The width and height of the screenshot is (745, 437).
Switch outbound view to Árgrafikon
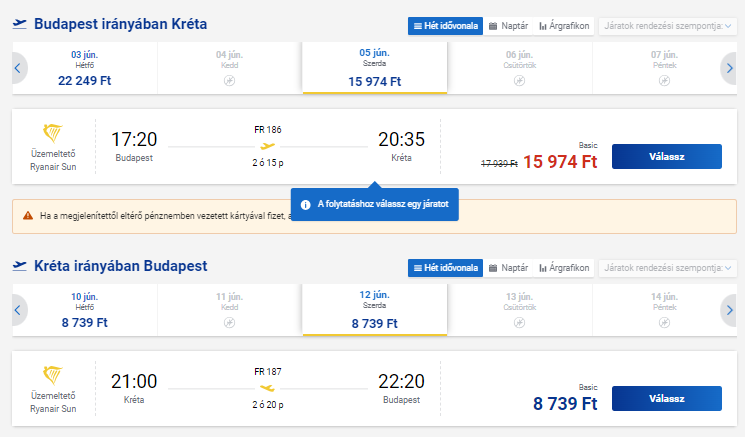tap(564, 26)
